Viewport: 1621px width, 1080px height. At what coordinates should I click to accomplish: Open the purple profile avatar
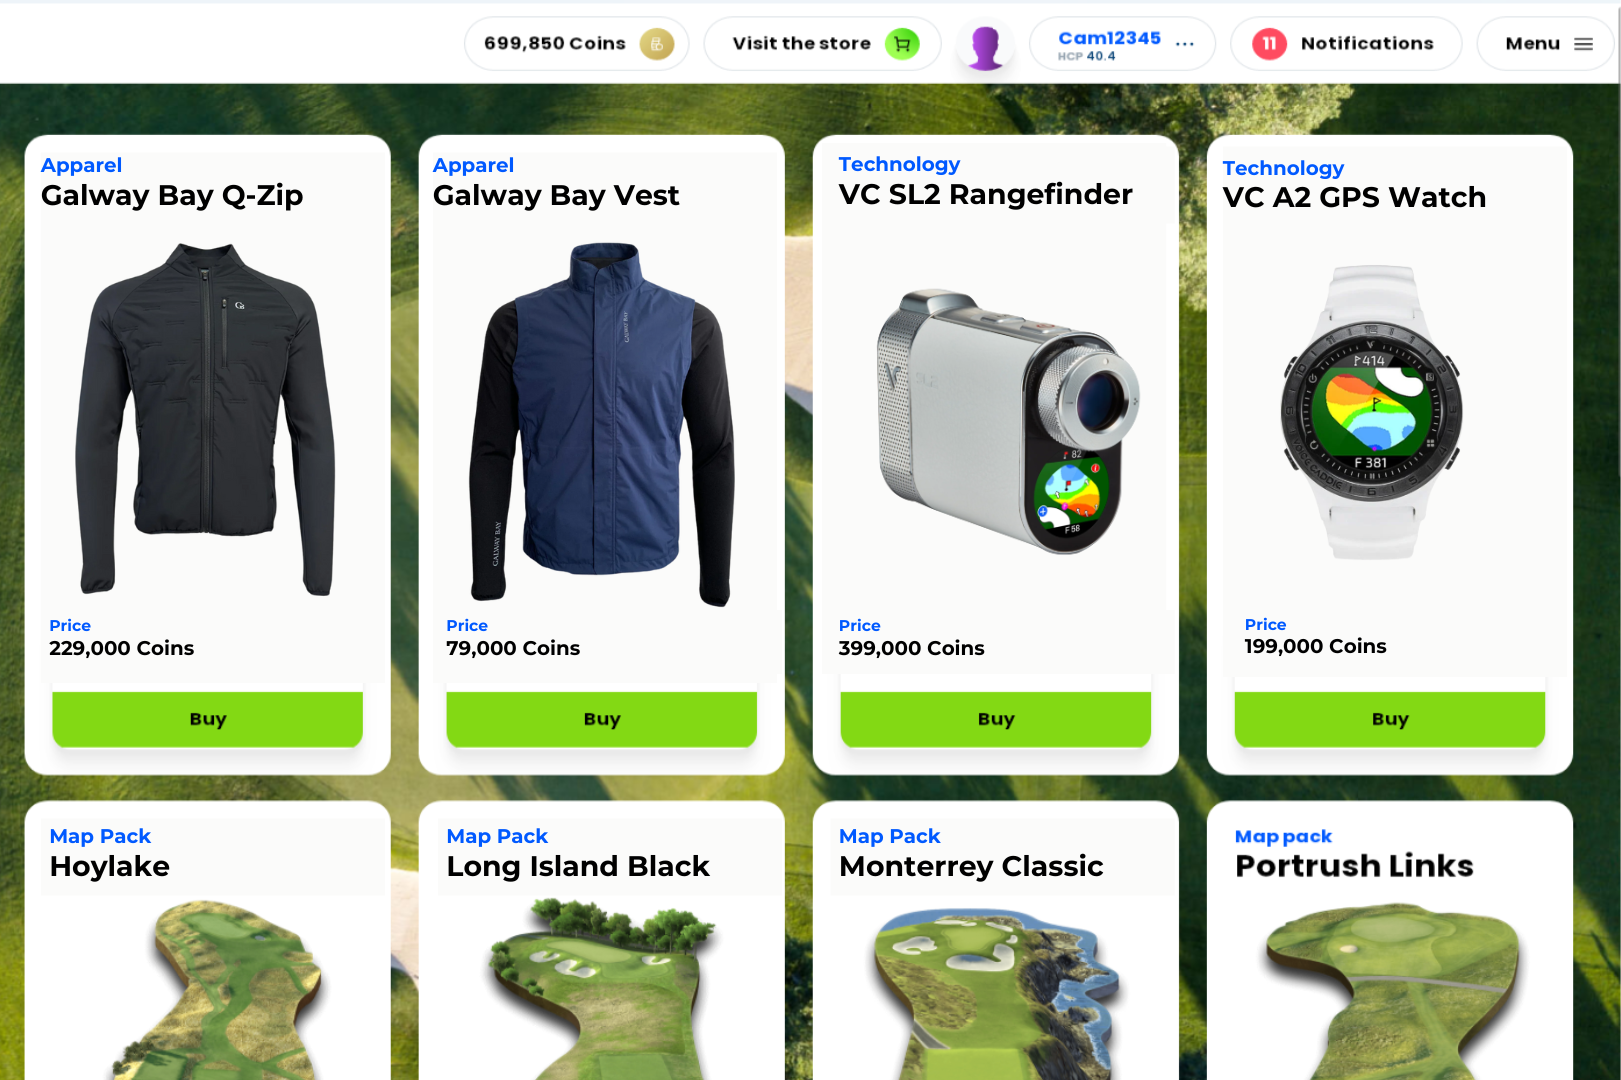[x=985, y=46]
